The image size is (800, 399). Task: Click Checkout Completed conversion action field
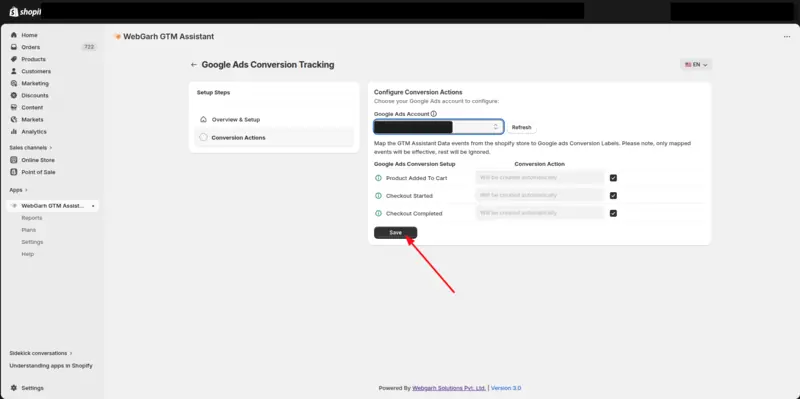tap(540, 213)
